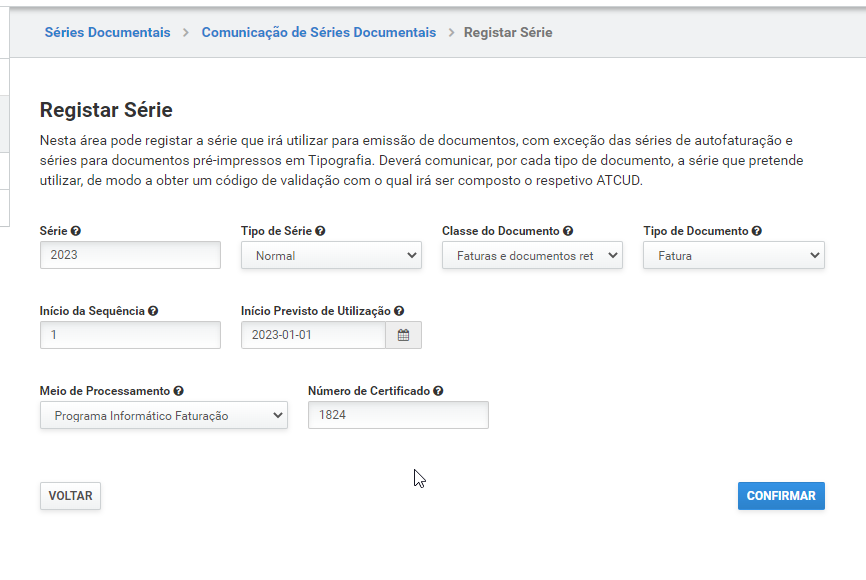This screenshot has width=866, height=580.
Task: Focus the date field showing 2023-01-01
Action: [x=313, y=335]
